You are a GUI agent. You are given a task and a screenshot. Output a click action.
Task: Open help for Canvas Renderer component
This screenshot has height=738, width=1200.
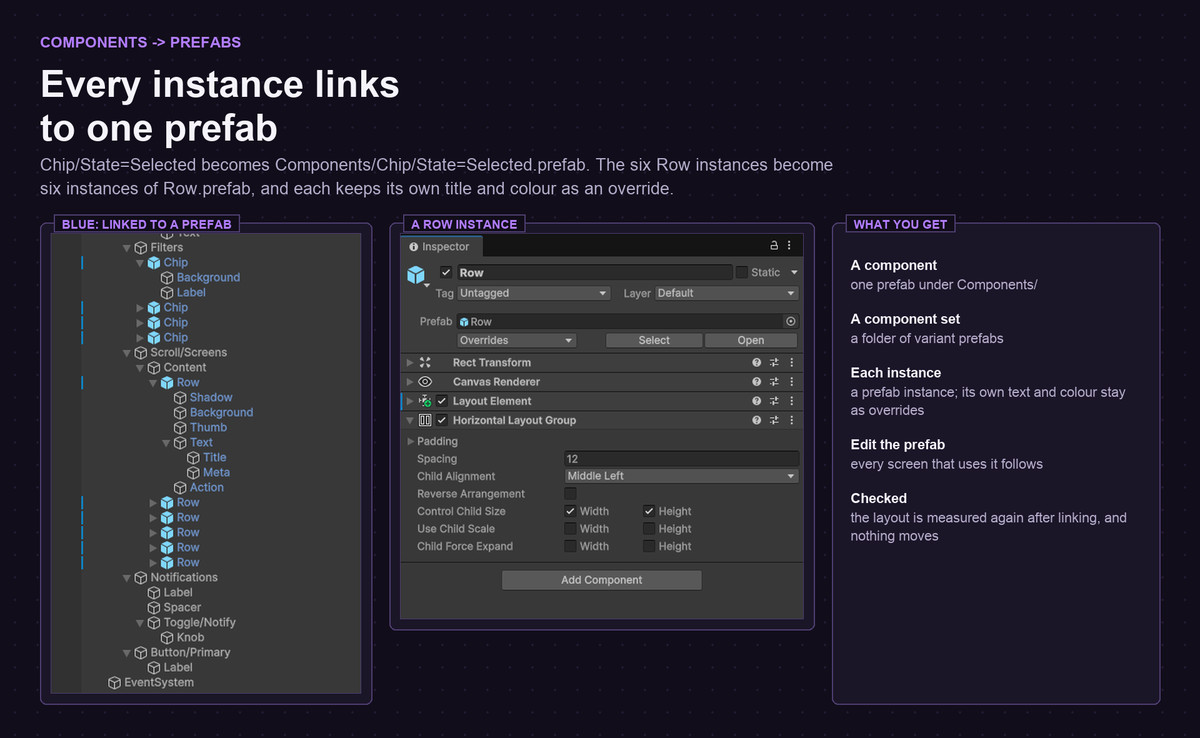(x=757, y=382)
